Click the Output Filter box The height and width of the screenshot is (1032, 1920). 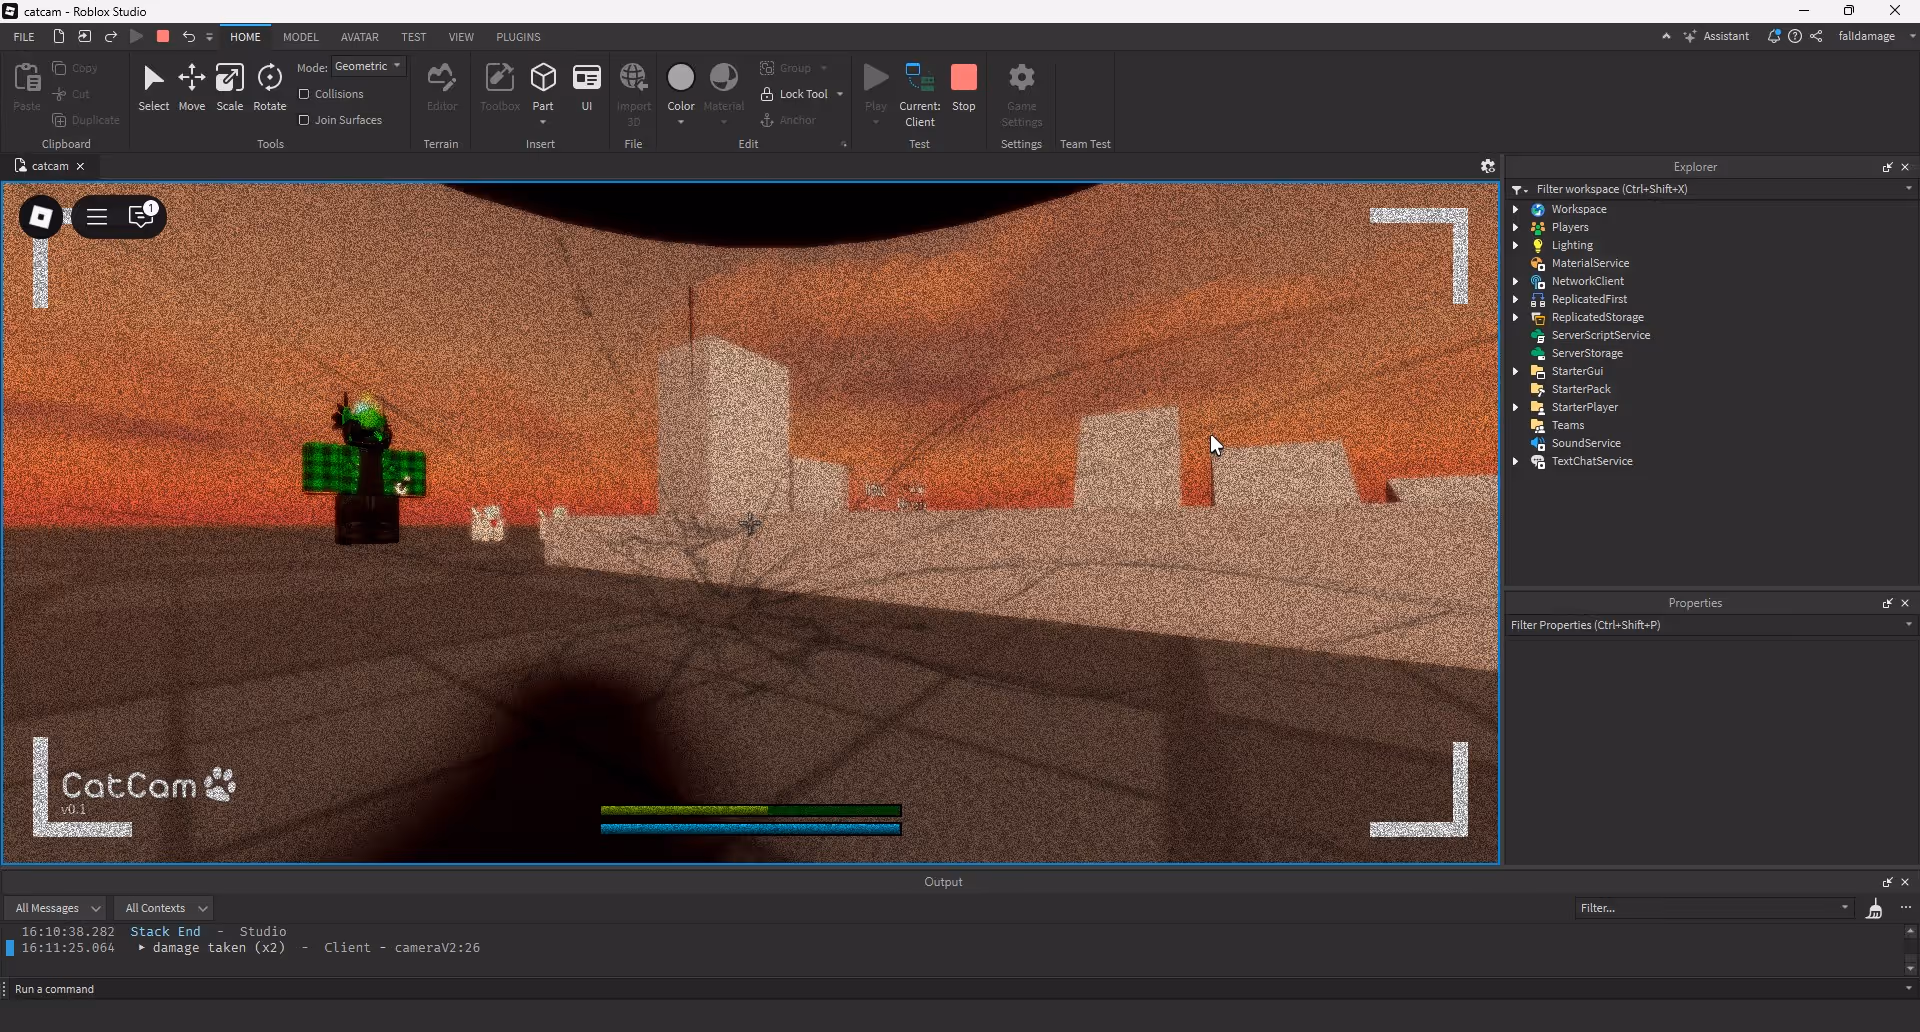point(1714,908)
